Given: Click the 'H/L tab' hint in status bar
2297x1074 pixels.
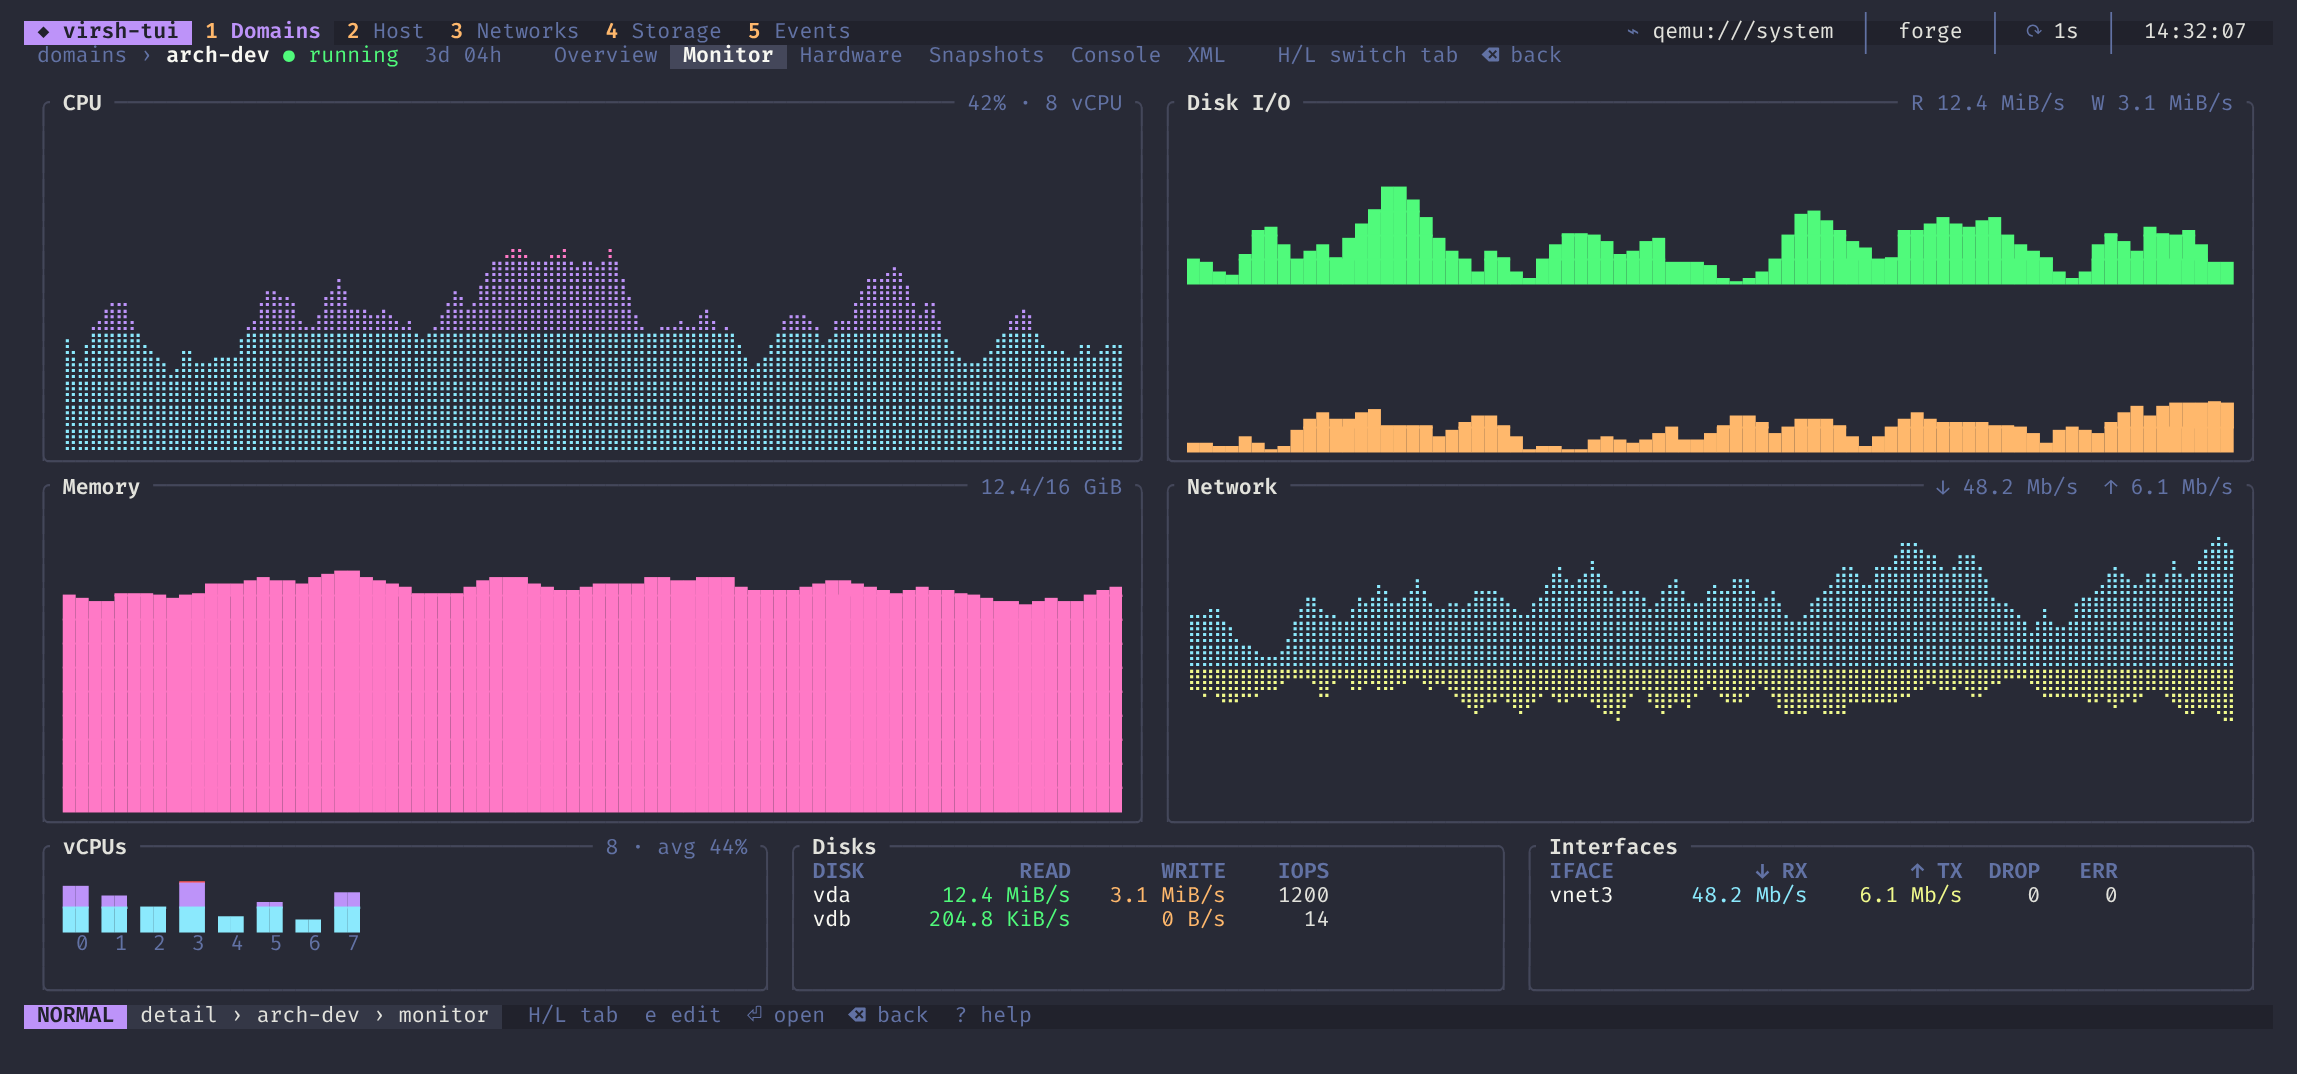Looking at the screenshot, I should tap(573, 1015).
